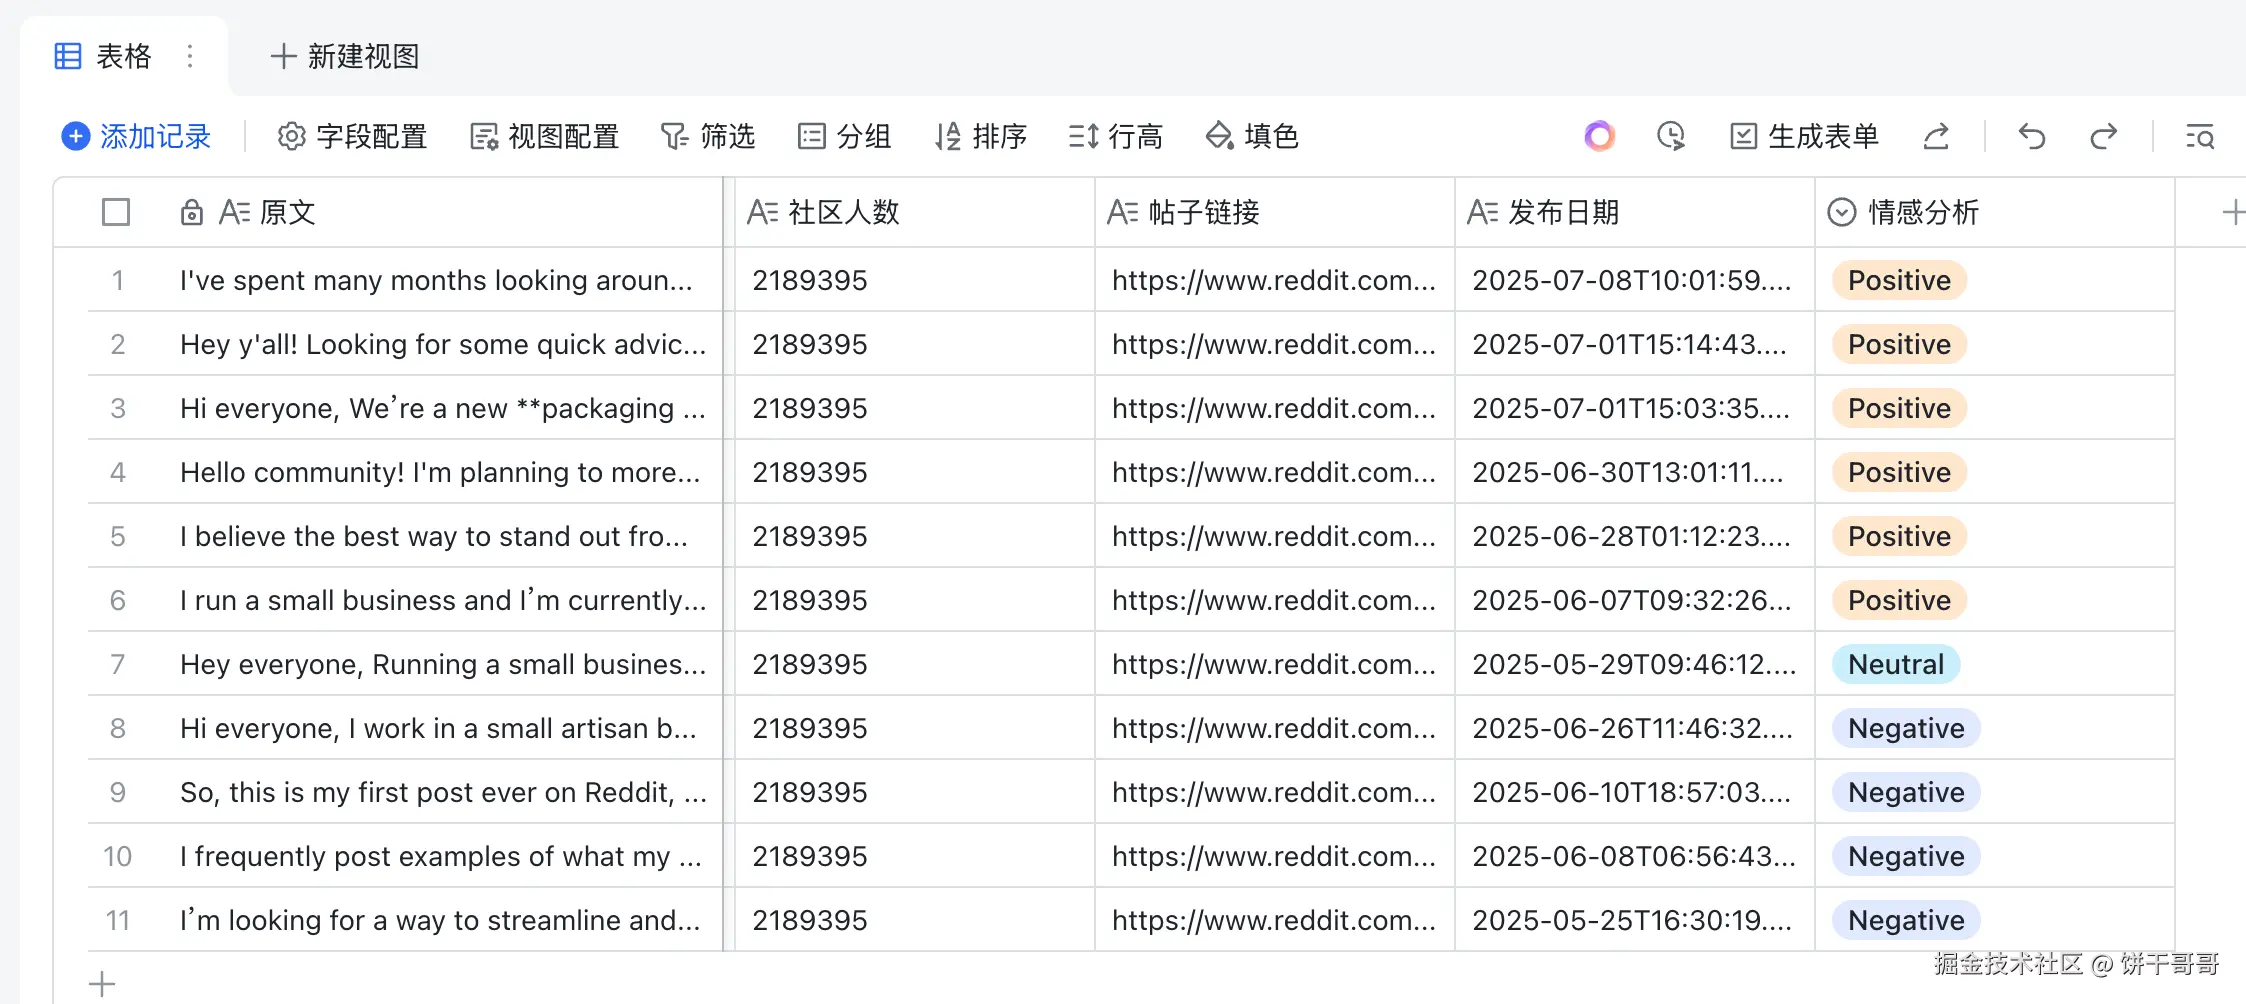Open the Neutral tag in row 7
Viewport: 2246px width, 1004px height.
click(x=1896, y=664)
